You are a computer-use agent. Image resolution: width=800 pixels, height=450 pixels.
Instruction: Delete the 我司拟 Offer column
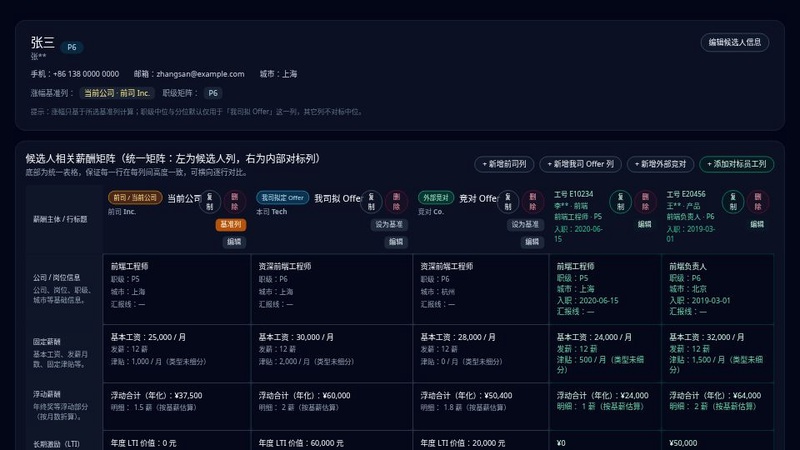pyautogui.click(x=396, y=202)
